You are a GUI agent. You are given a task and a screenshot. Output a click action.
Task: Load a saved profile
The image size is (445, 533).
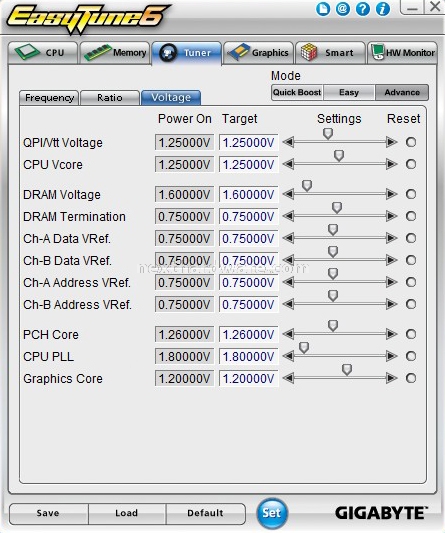pos(127,513)
